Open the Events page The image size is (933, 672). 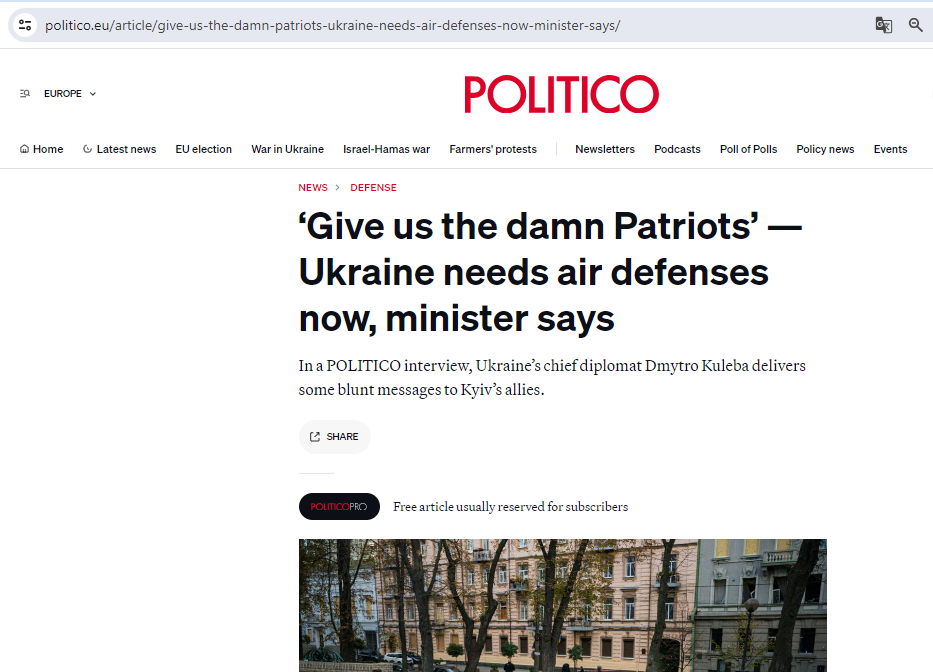pos(890,149)
